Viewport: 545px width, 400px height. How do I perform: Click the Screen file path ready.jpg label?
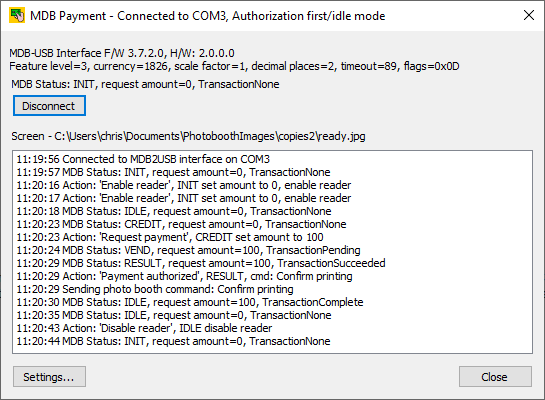188,136
